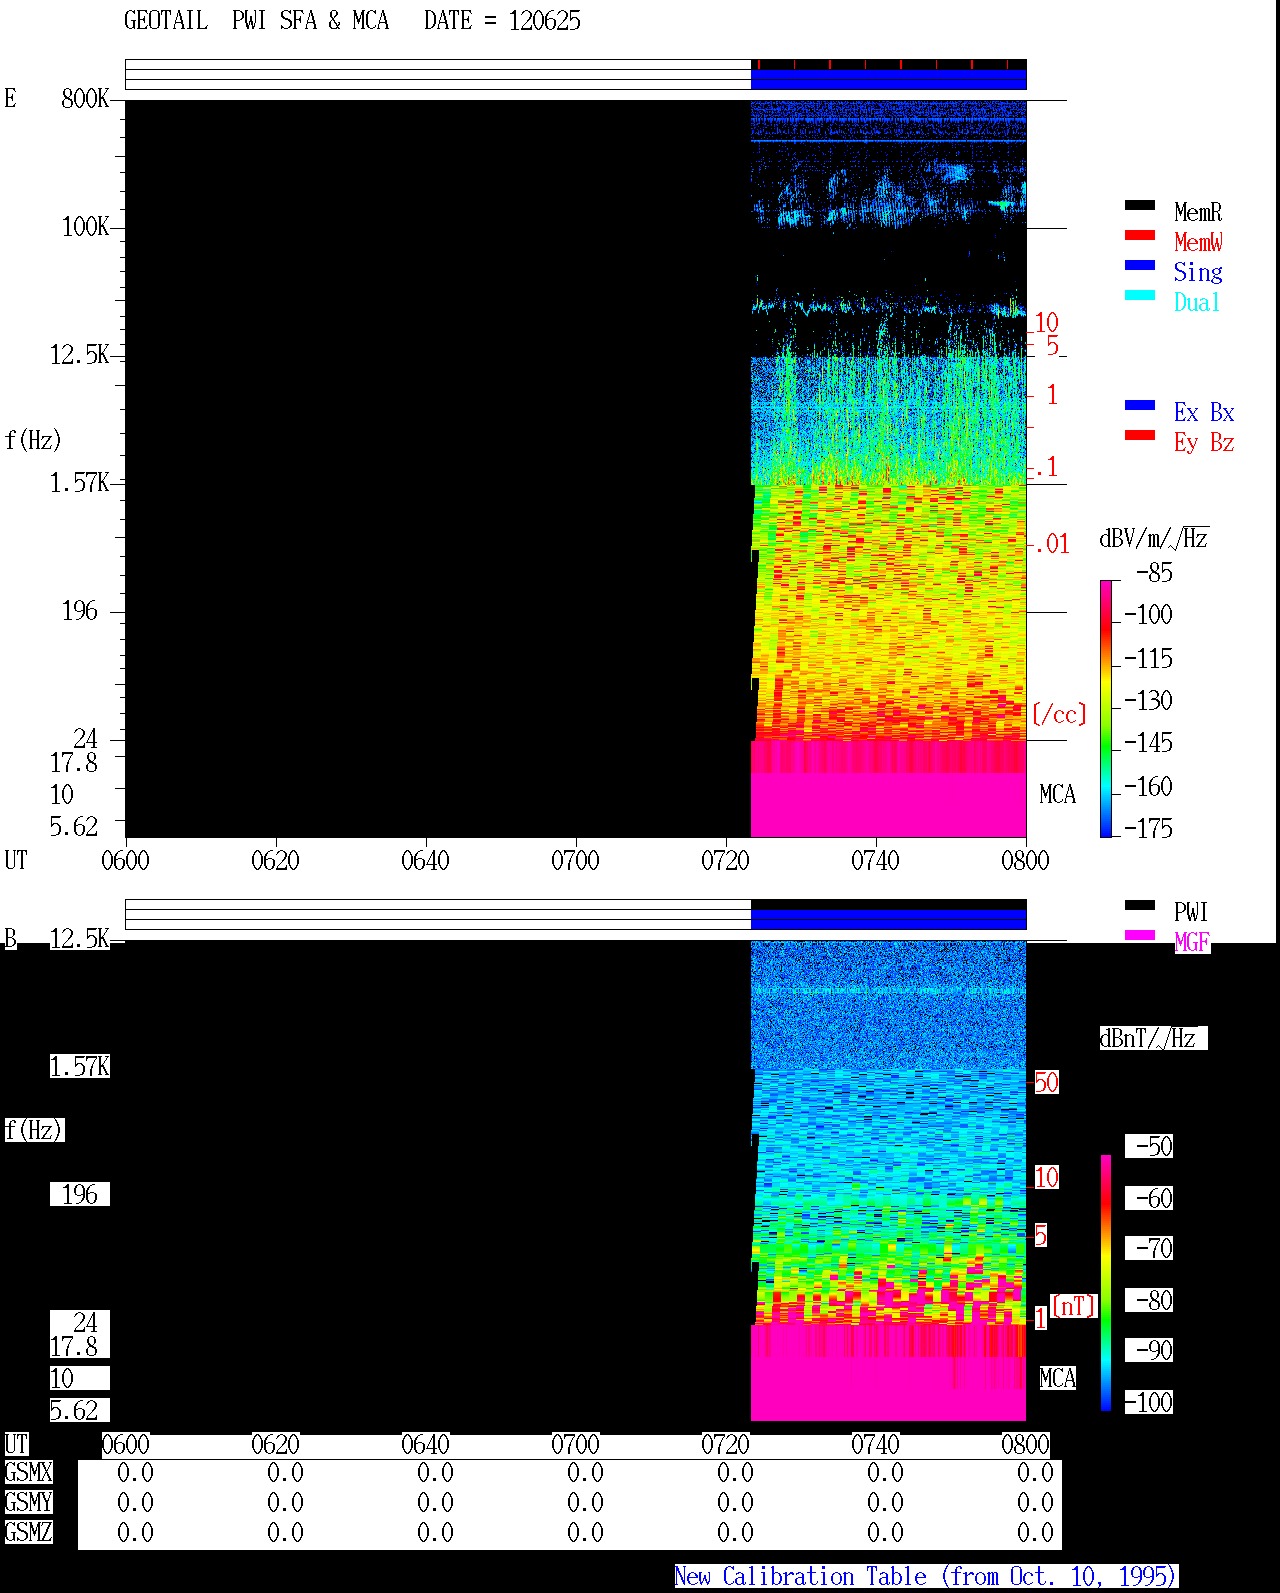Screen dimensions: 1280x1593
Task: Click the GSMY row label
Action: 28,1502
